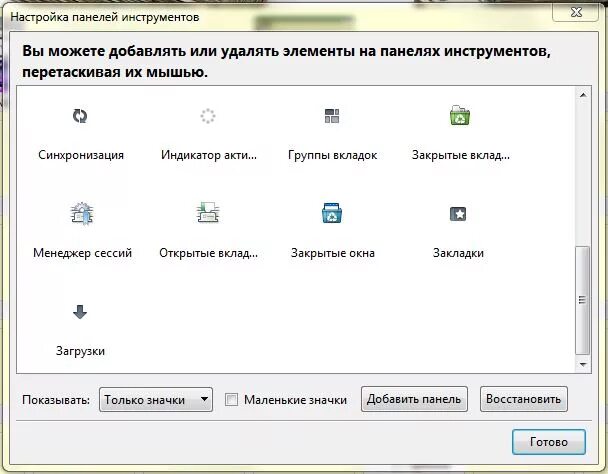The width and height of the screenshot is (608, 474).
Task: Click the scrollbar down arrow
Action: coord(583,364)
